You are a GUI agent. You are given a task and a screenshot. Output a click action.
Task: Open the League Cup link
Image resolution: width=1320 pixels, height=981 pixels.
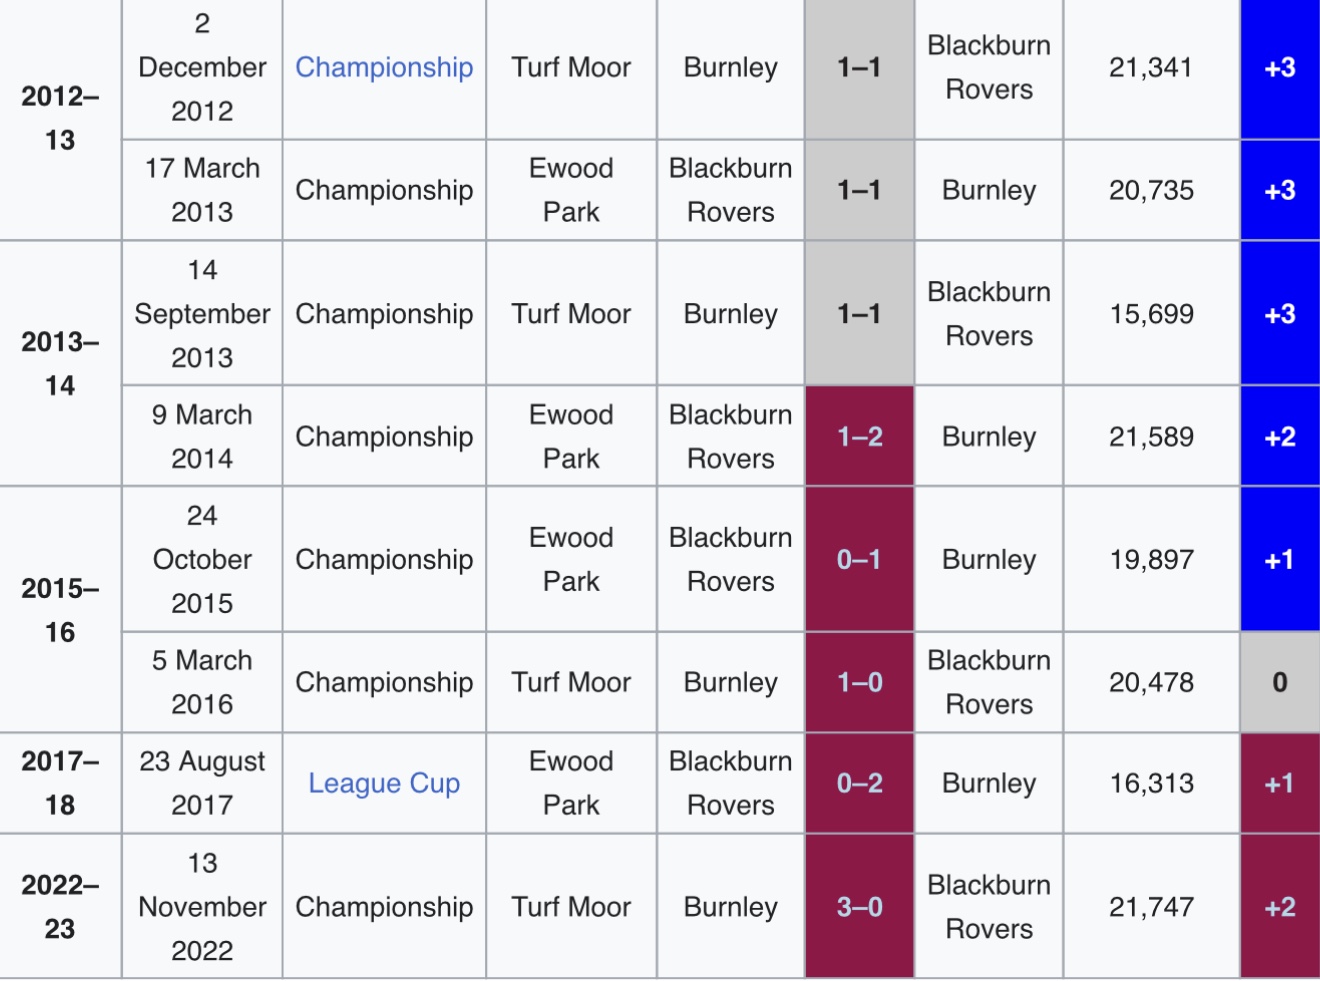[x=384, y=783]
